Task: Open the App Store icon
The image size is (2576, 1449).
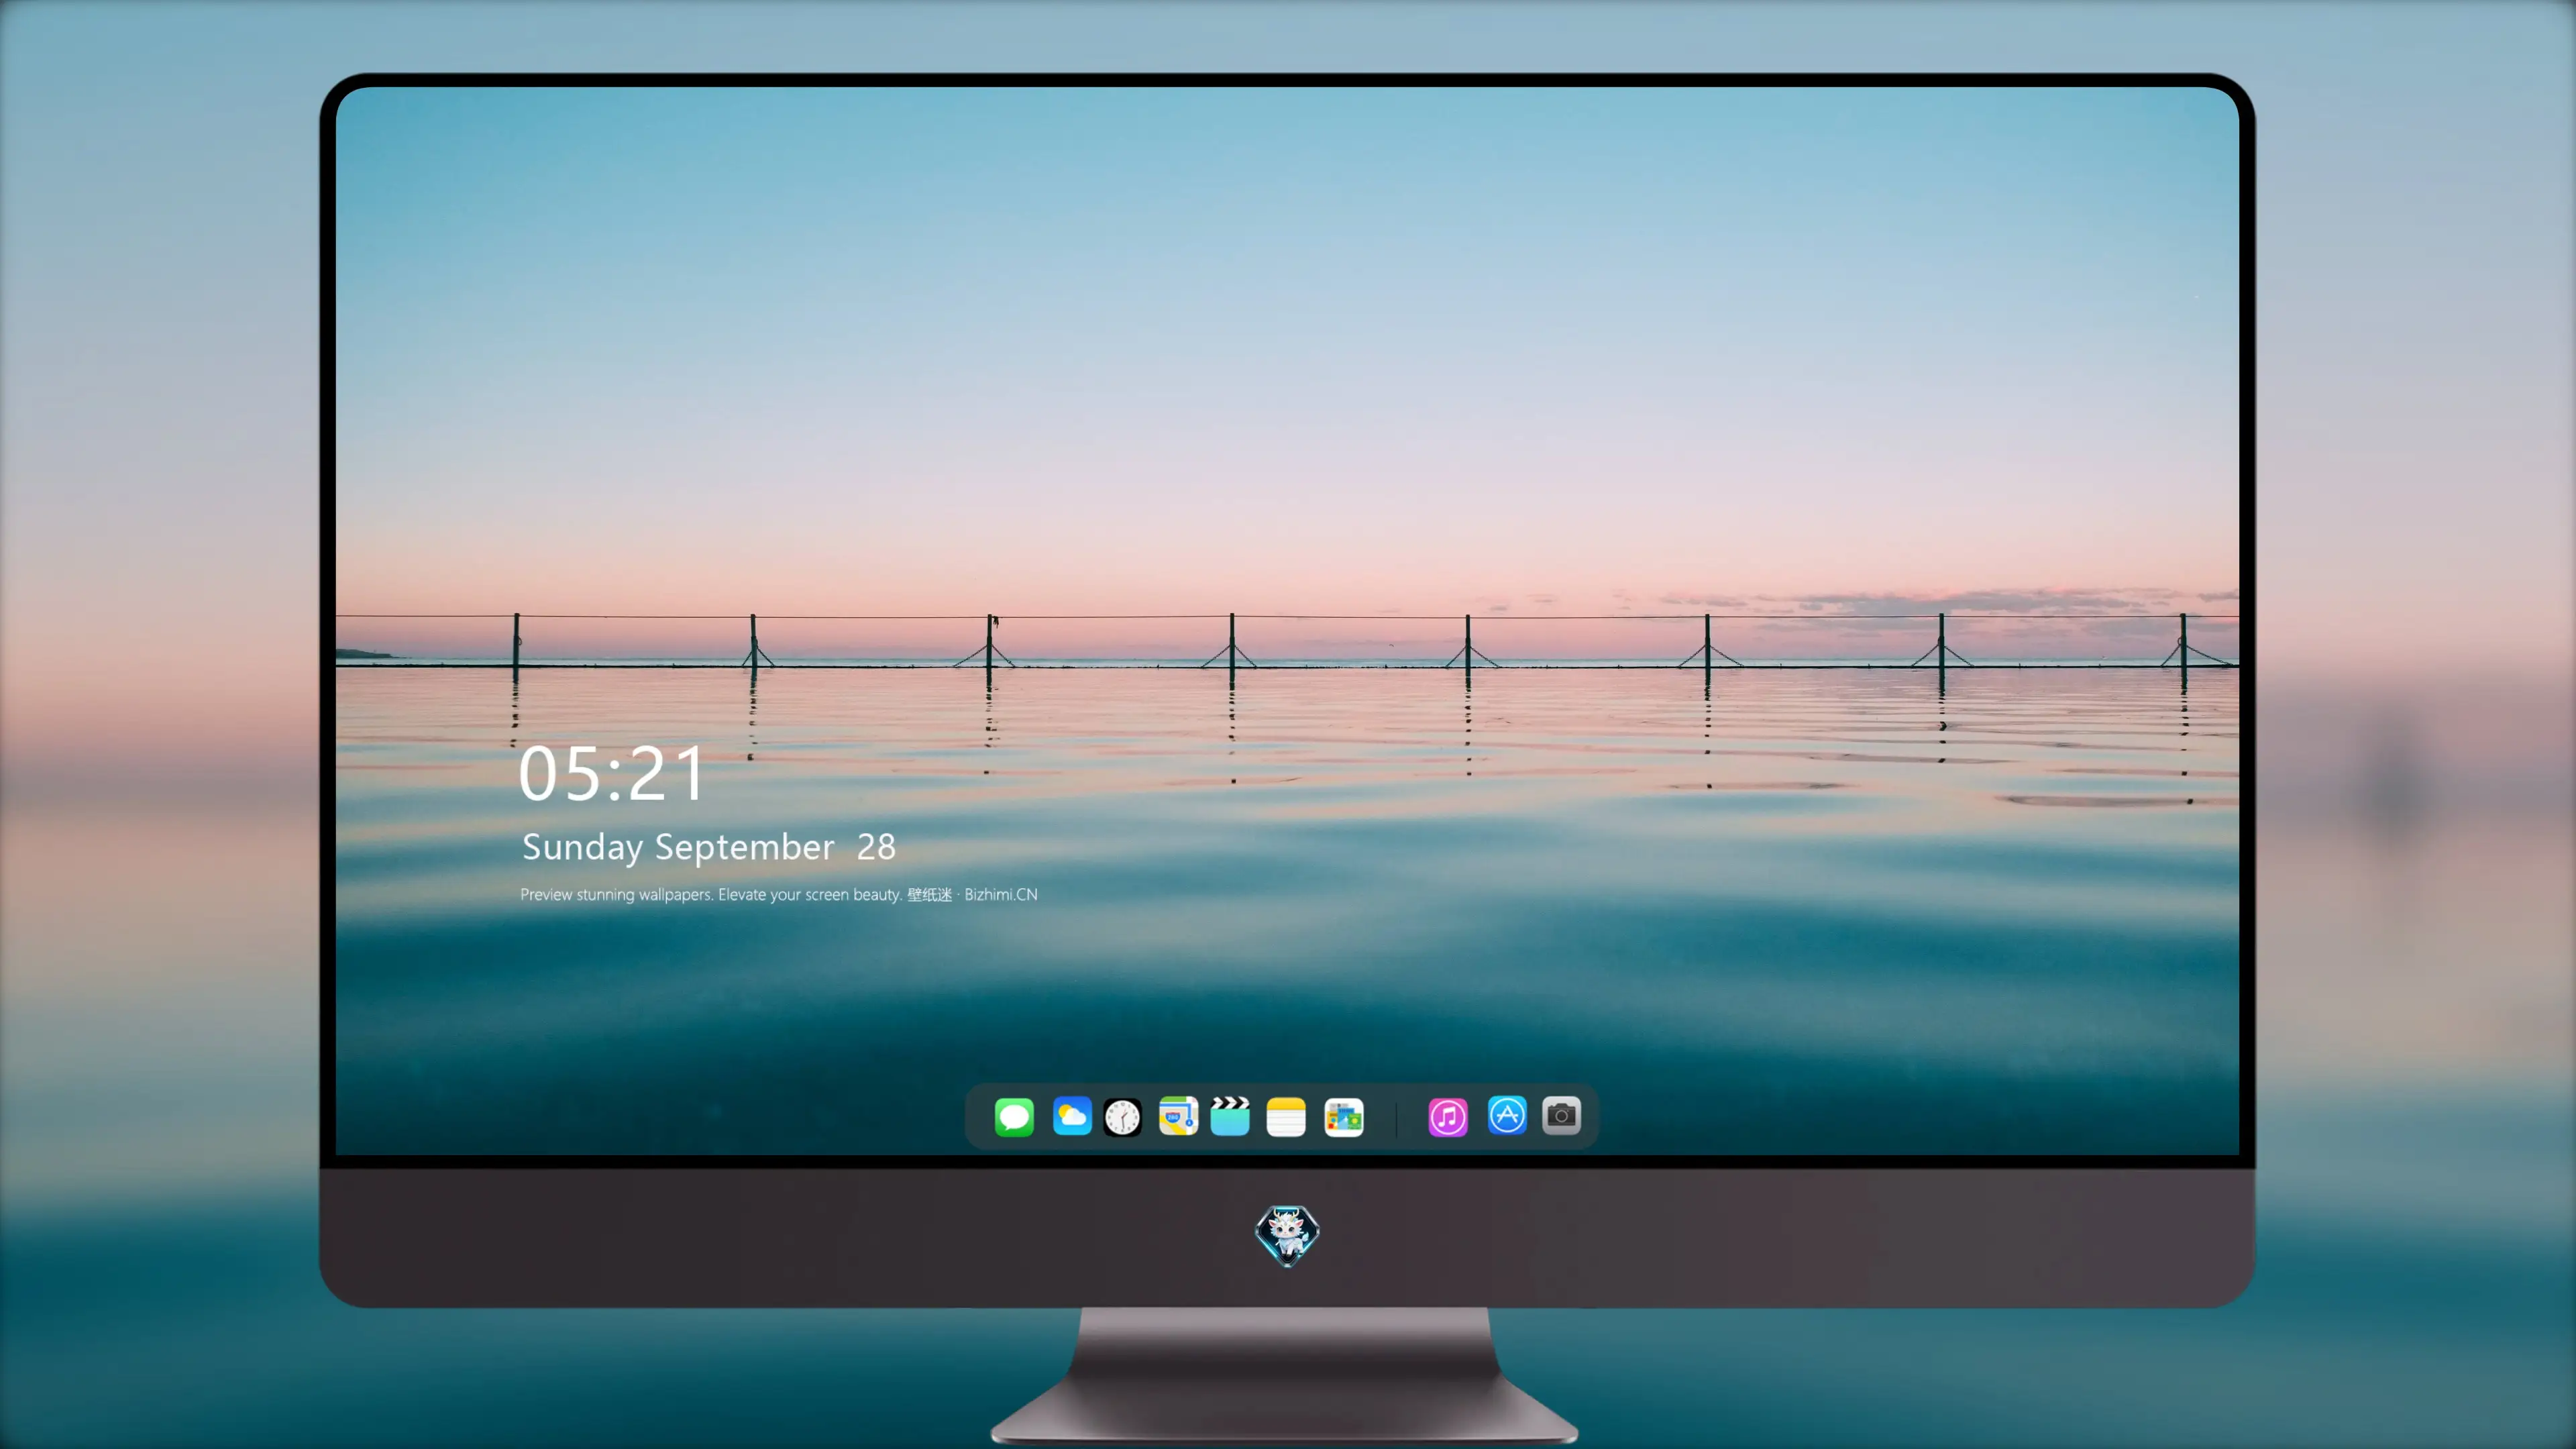Action: (1507, 1115)
